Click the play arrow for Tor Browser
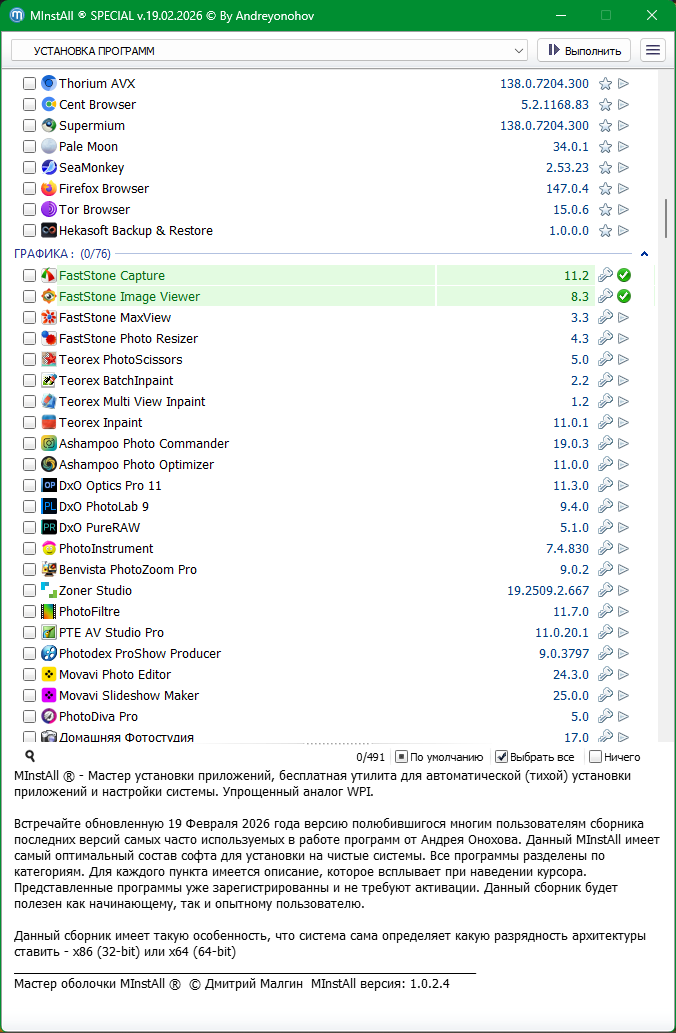The height and width of the screenshot is (1033, 676). click(x=623, y=210)
